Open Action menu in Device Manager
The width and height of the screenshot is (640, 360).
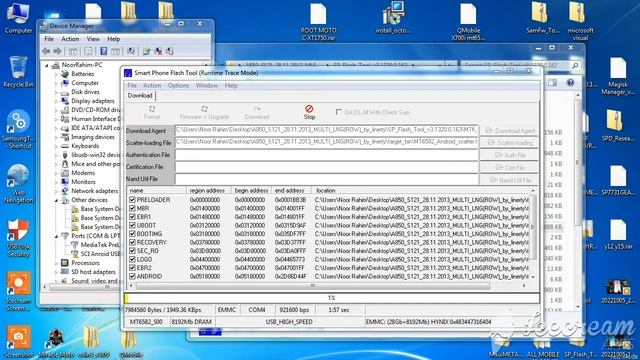click(70, 39)
